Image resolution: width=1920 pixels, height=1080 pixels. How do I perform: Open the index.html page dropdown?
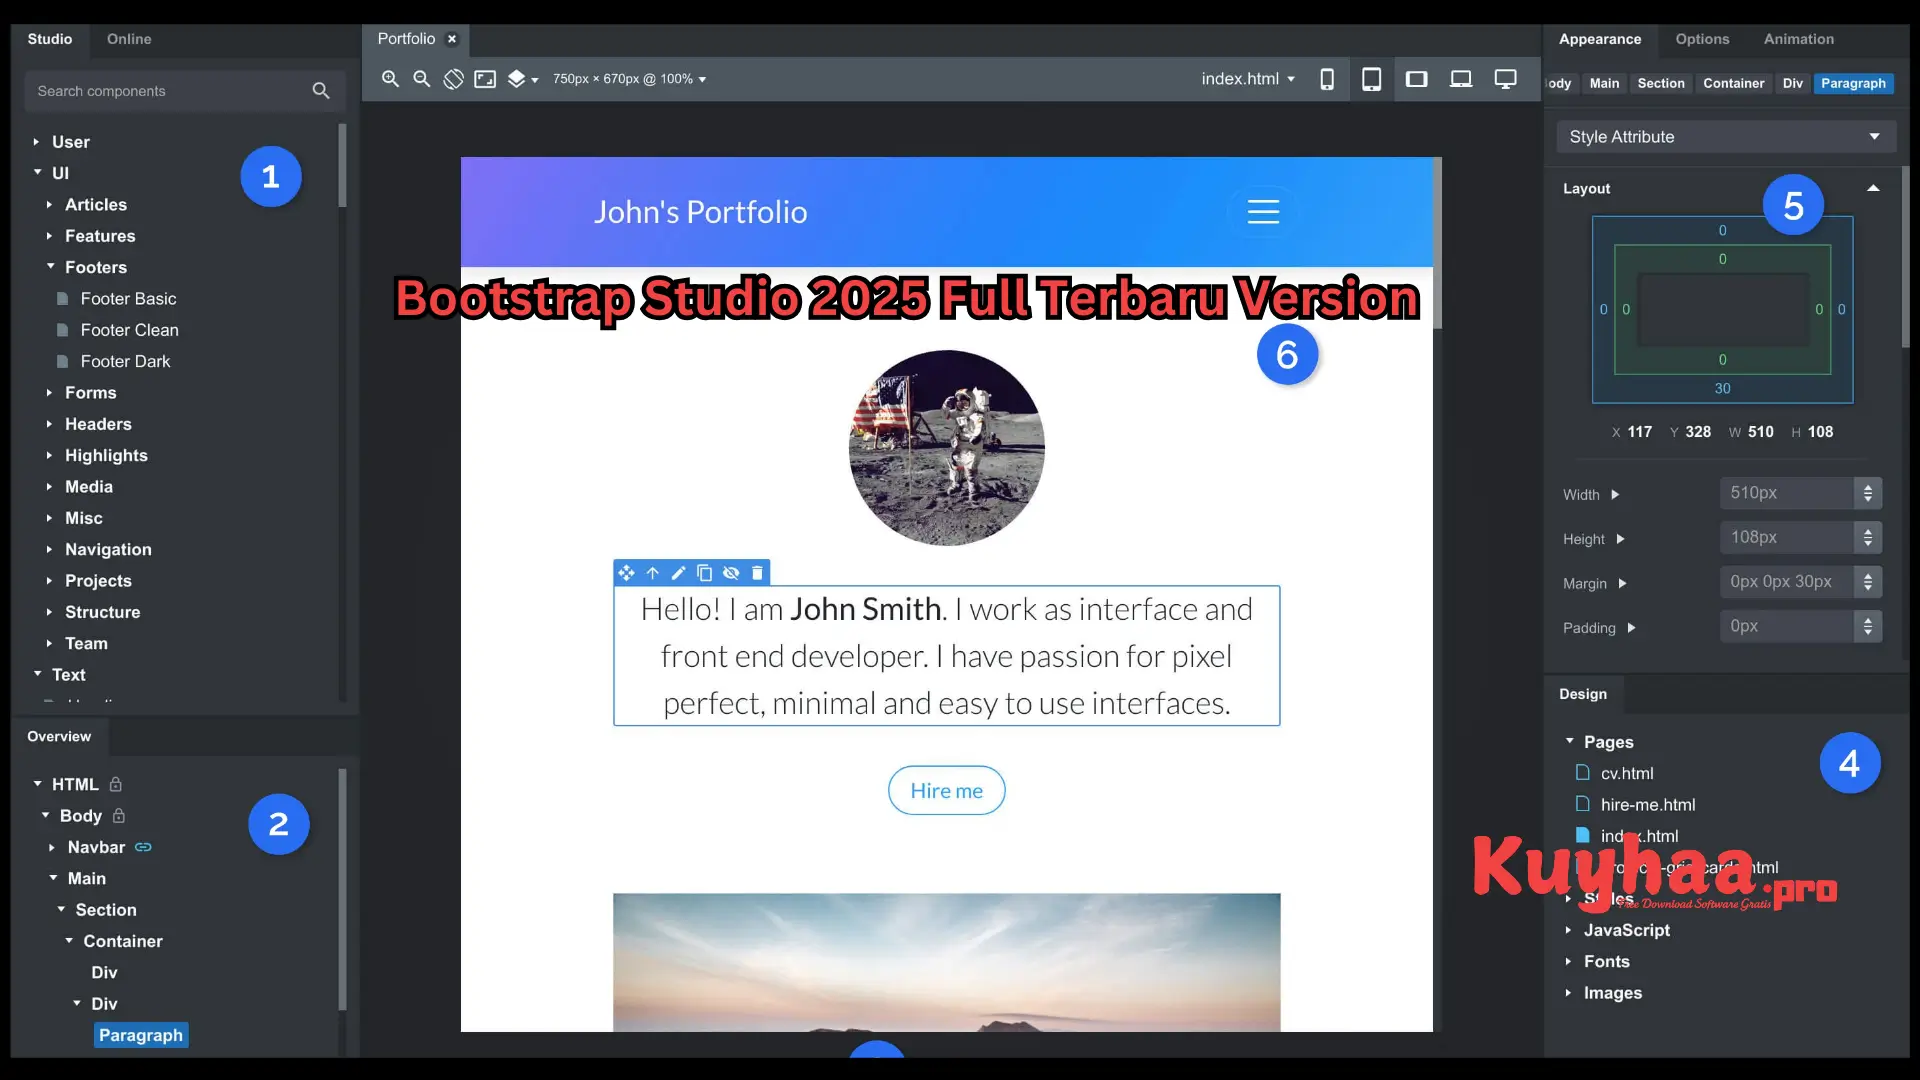pos(1247,78)
